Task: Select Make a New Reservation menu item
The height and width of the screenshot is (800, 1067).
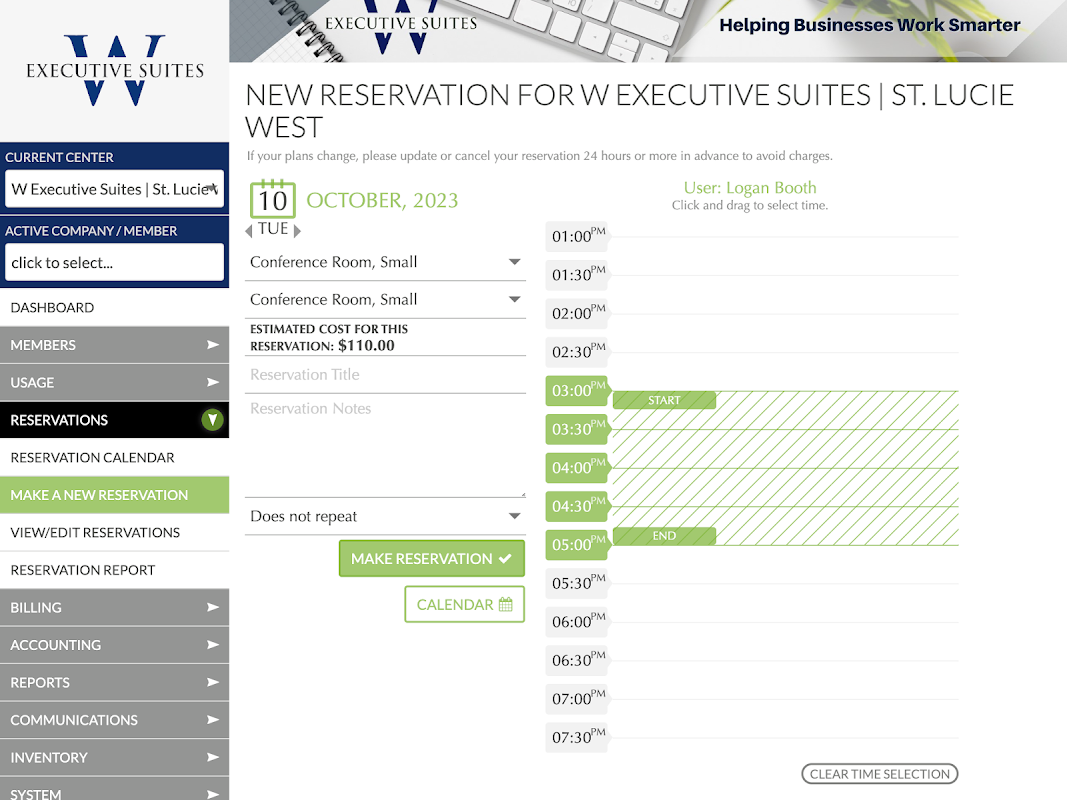Action: [114, 495]
